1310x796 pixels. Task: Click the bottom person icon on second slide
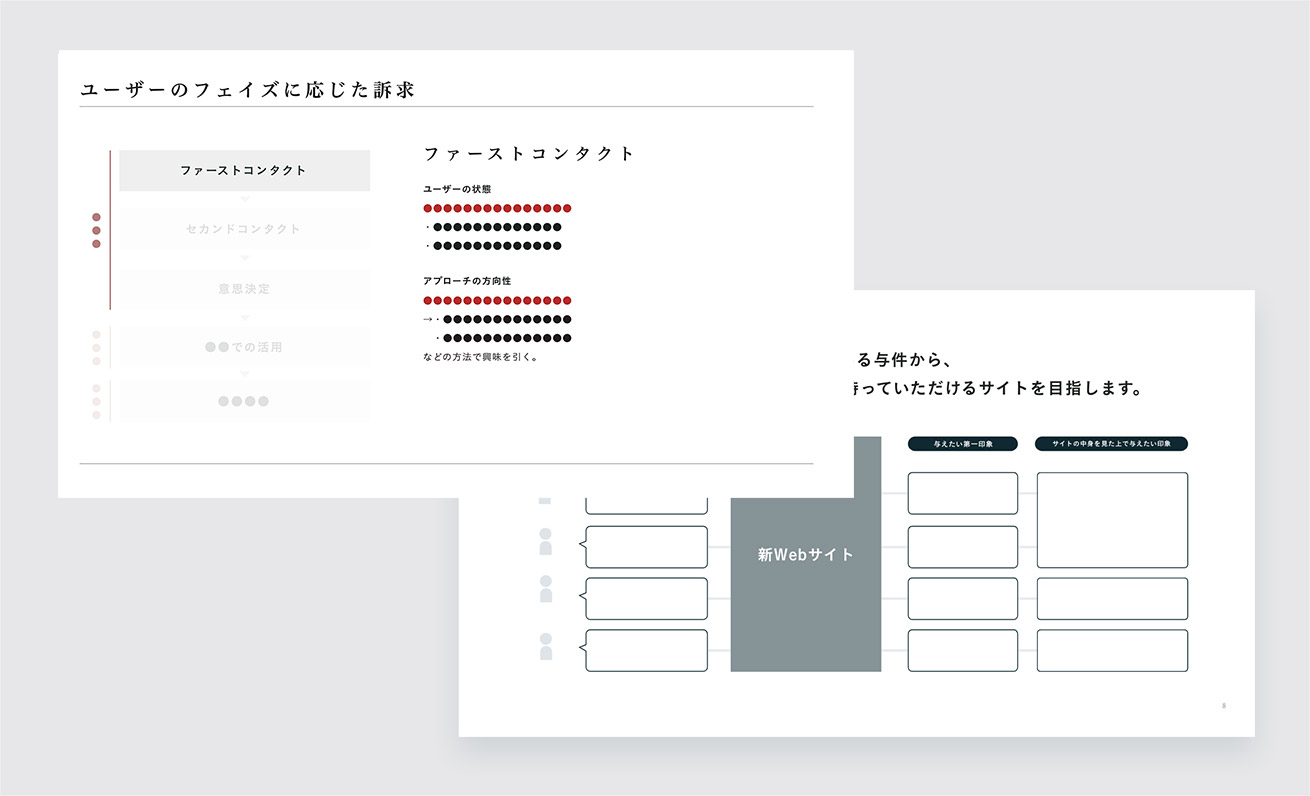[545, 647]
